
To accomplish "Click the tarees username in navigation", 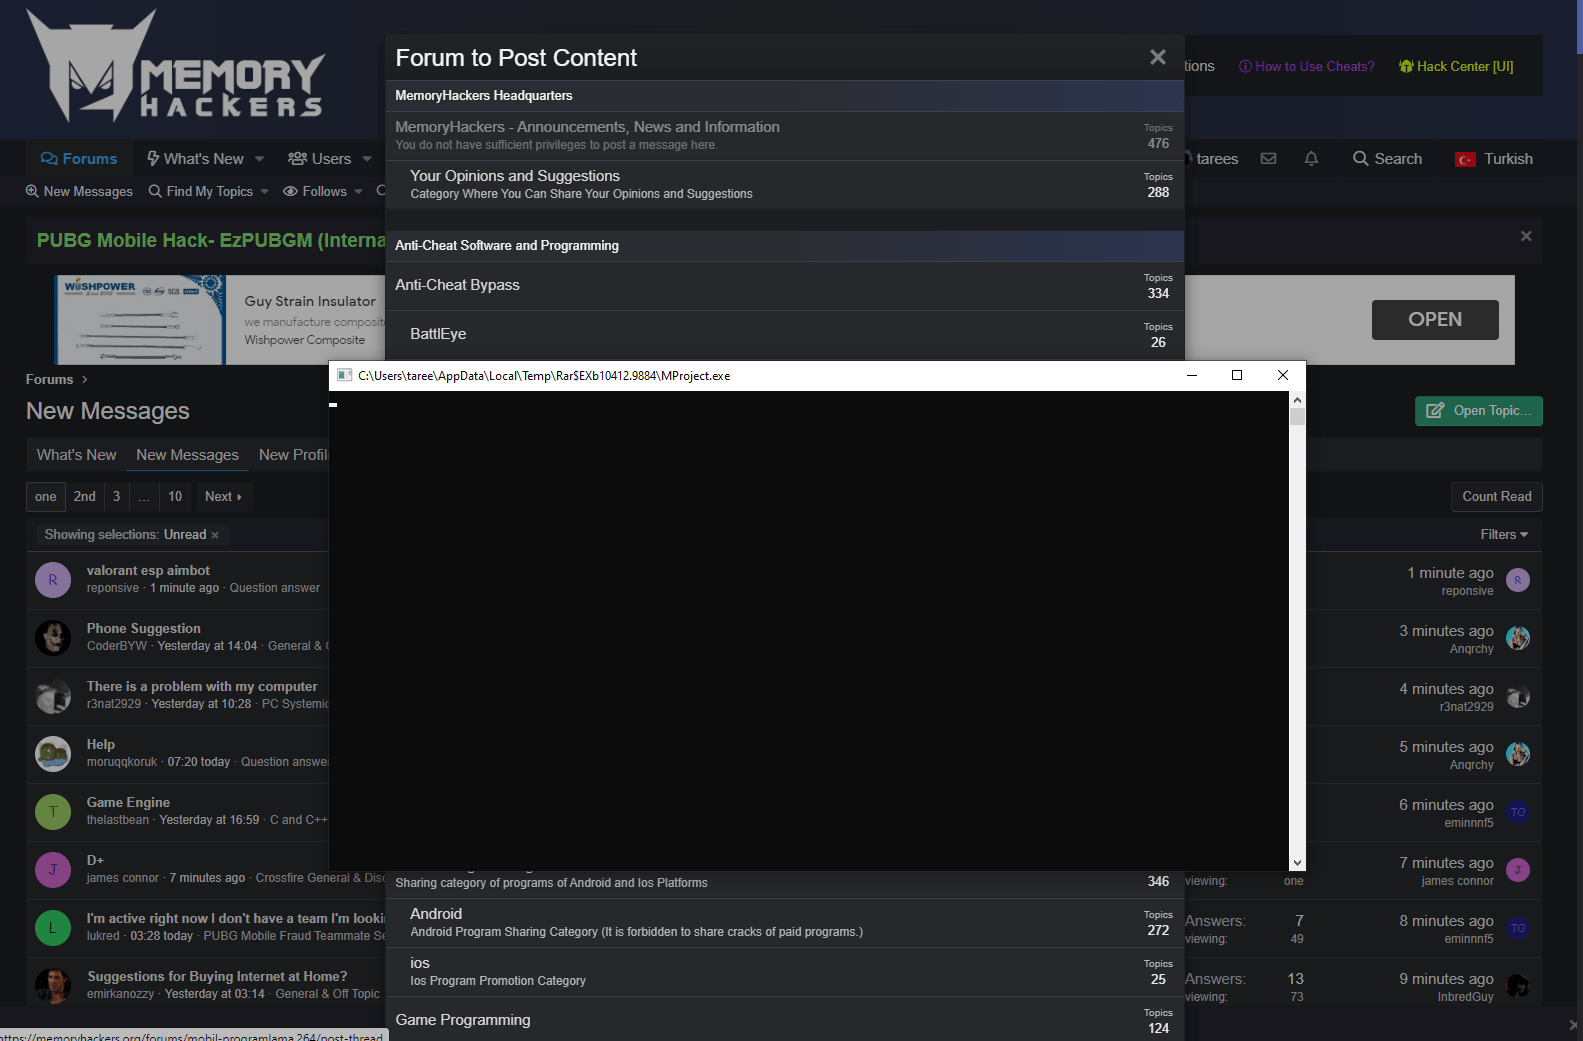I will pos(1216,158).
